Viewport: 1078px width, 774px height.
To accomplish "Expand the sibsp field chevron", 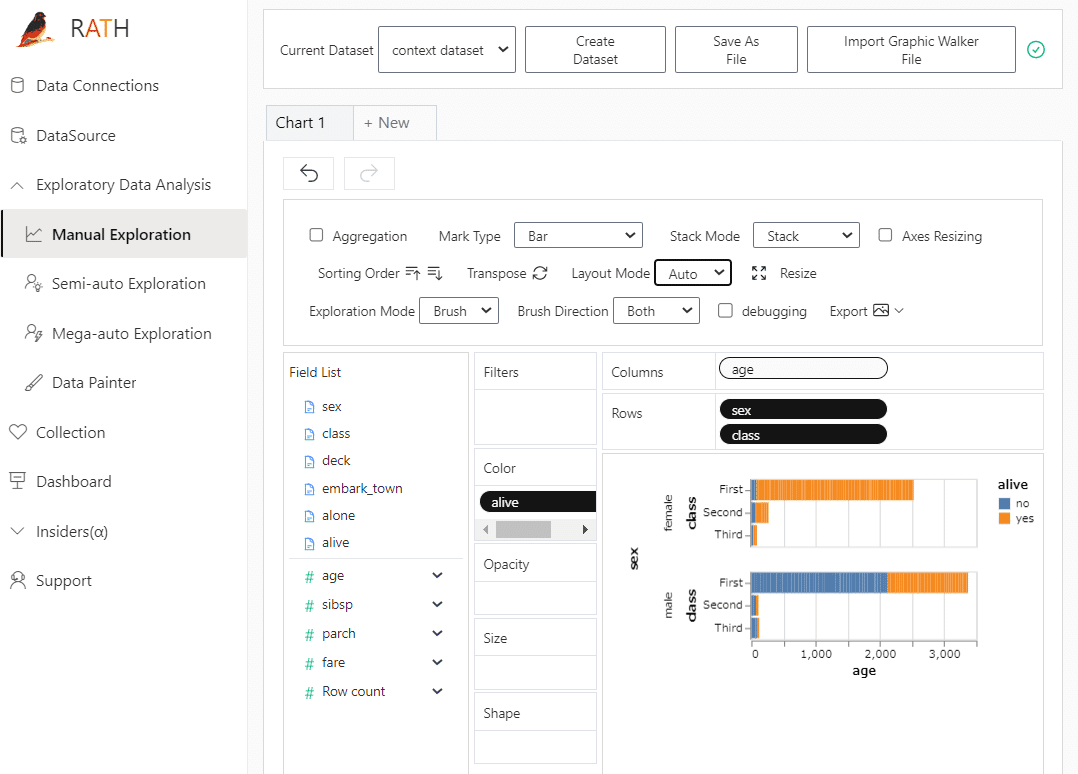I will click(437, 604).
